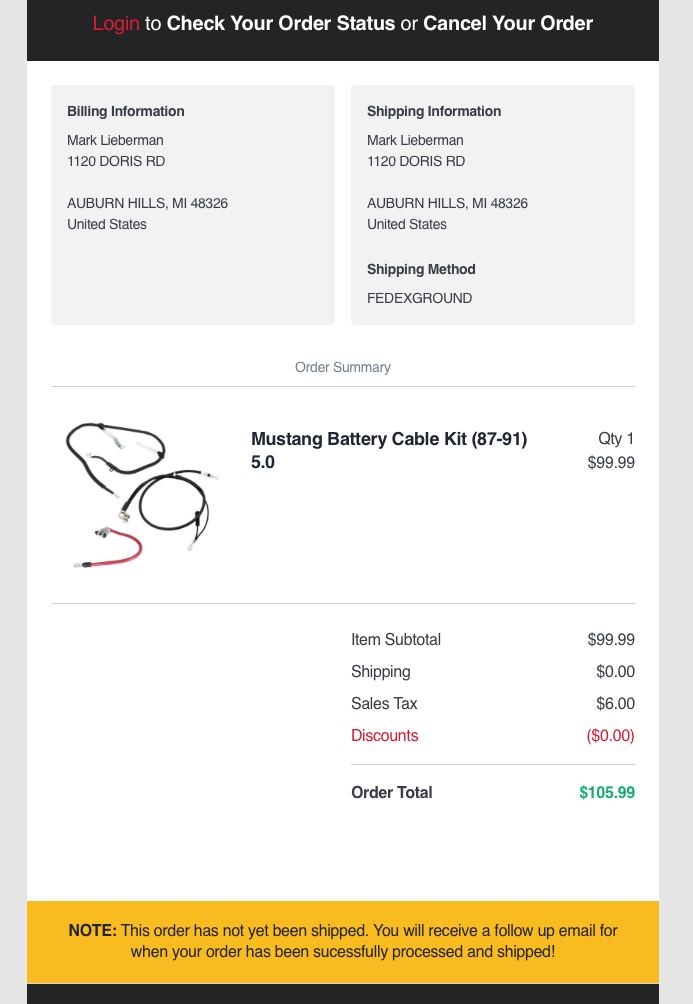Click the green $105.99 order total
693x1004 pixels.
point(607,793)
